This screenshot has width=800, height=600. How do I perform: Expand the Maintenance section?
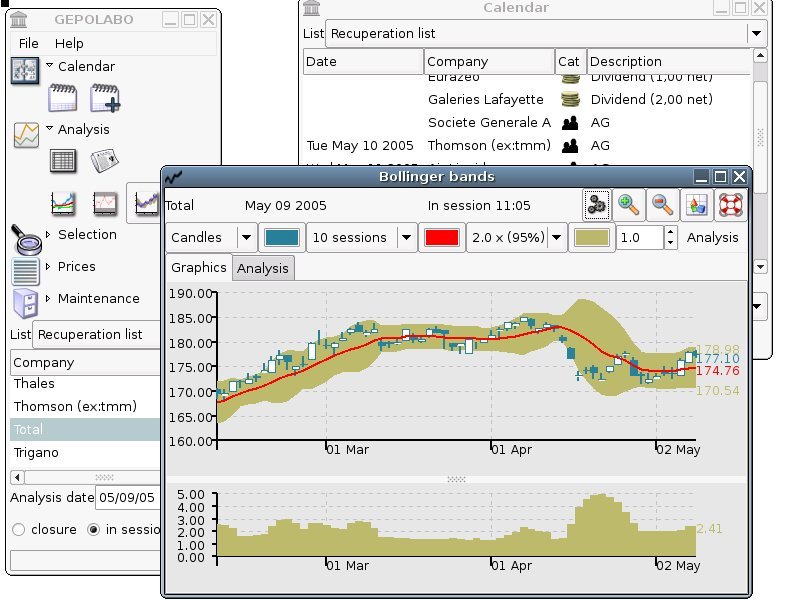click(x=48, y=298)
